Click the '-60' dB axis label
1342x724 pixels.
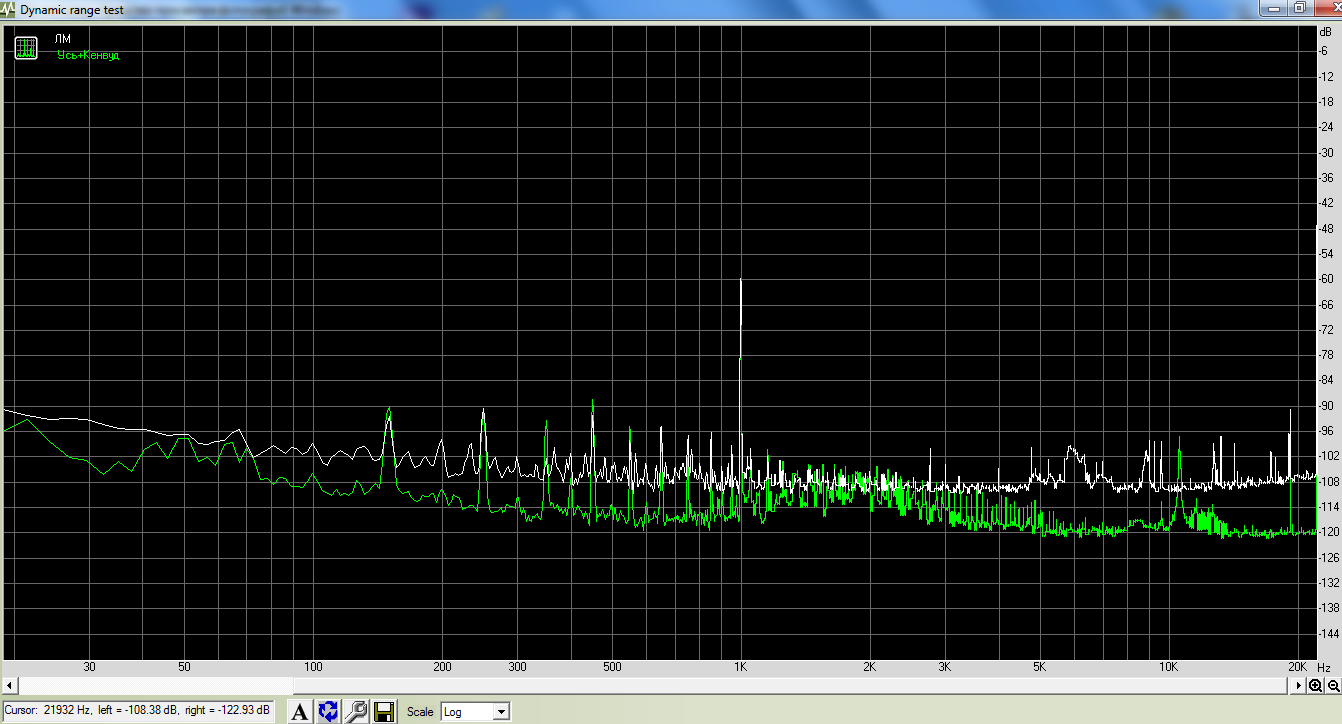point(1327,279)
